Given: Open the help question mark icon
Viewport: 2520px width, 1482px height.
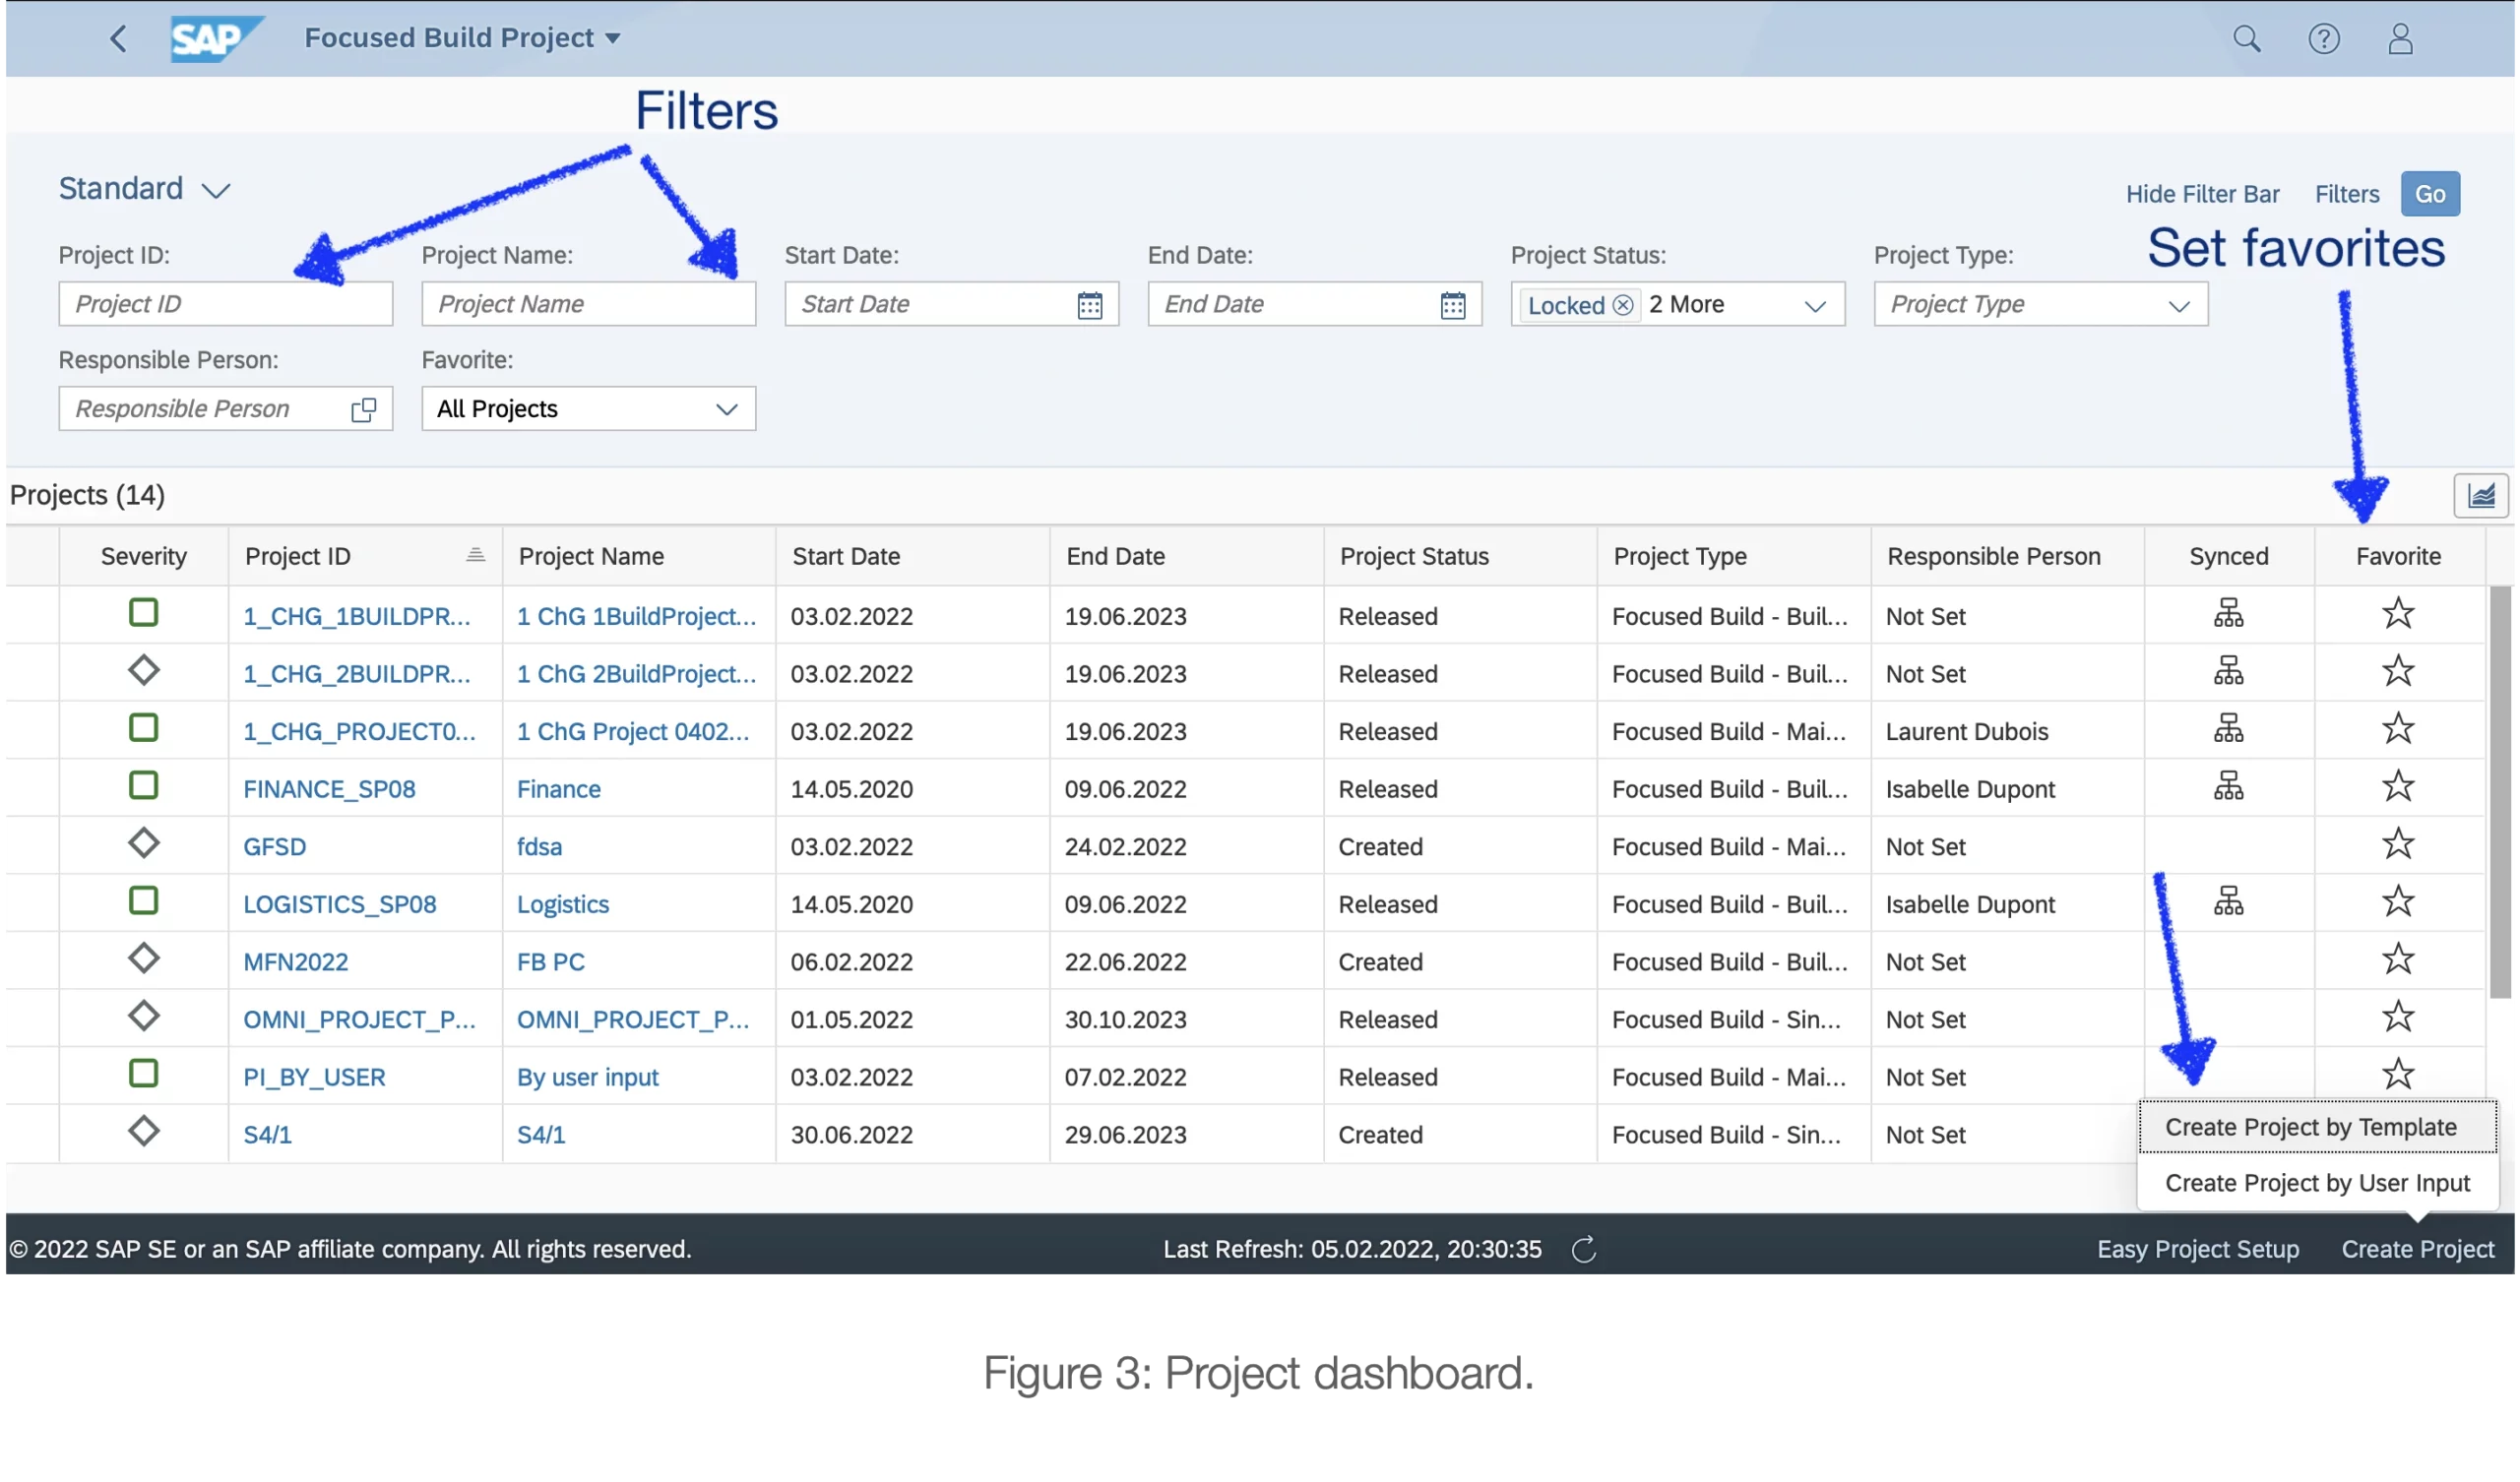Looking at the screenshot, I should coord(2323,39).
